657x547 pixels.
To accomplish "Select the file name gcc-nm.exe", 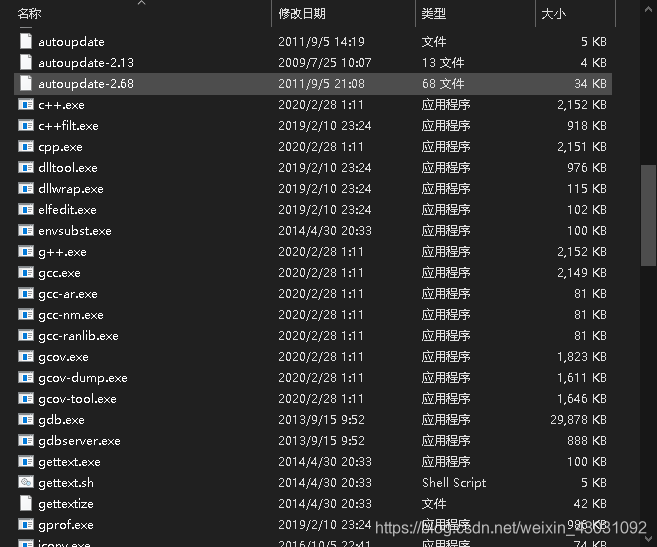I will pos(71,315).
